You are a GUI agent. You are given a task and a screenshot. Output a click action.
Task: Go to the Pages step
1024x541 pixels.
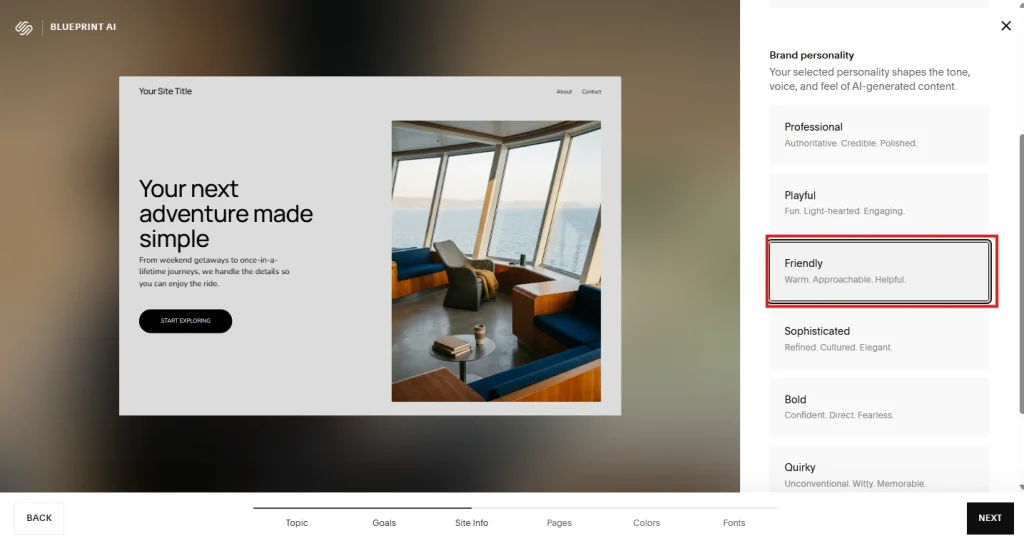[x=559, y=523]
